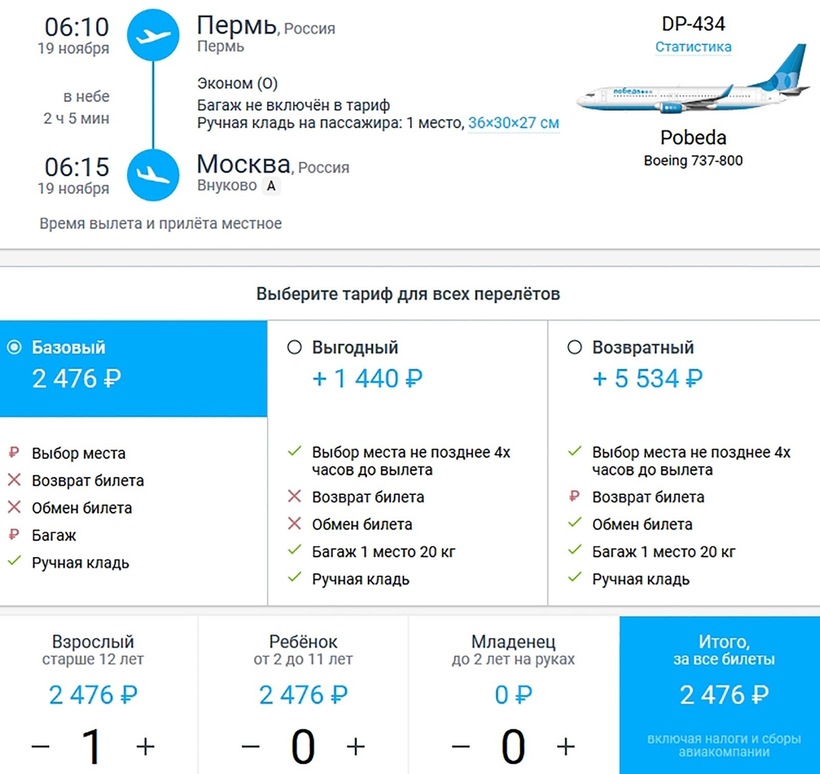
Task: Decrease the Младенец passenger count
Action: coord(460,746)
